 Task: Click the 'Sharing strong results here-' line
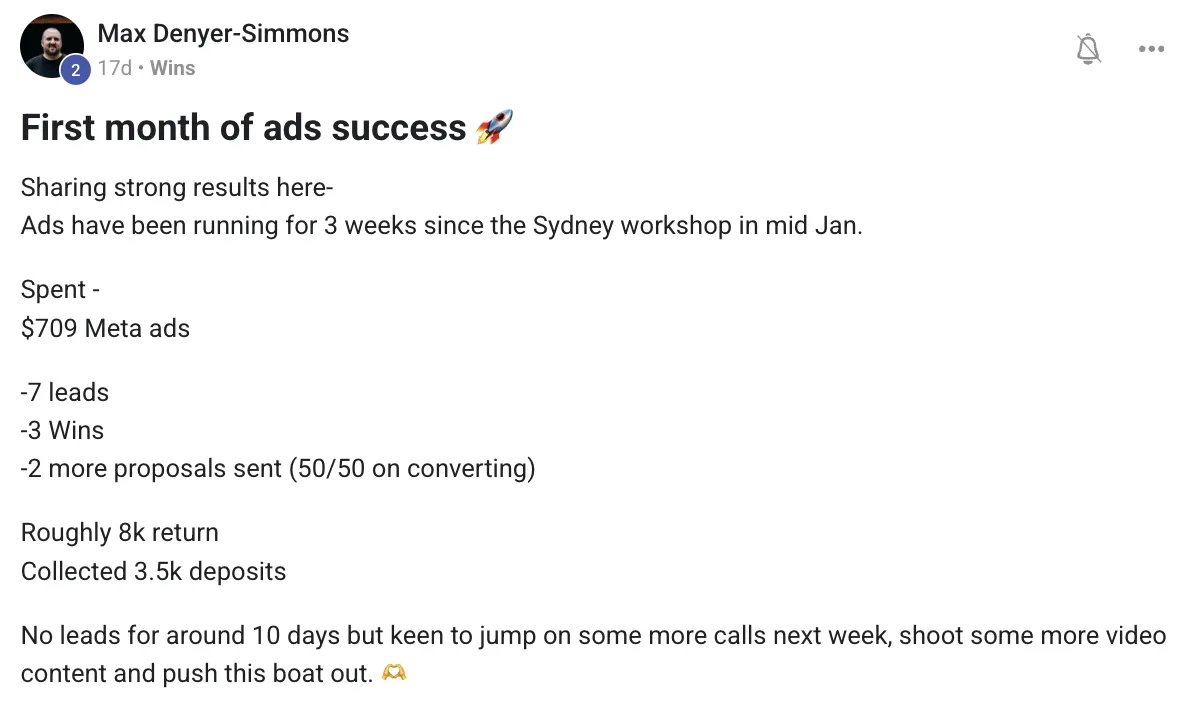(176, 187)
